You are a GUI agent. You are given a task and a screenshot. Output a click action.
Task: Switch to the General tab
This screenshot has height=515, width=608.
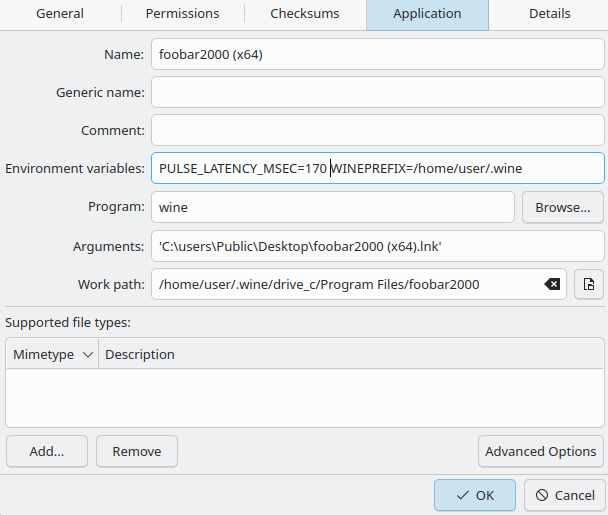tap(60, 14)
